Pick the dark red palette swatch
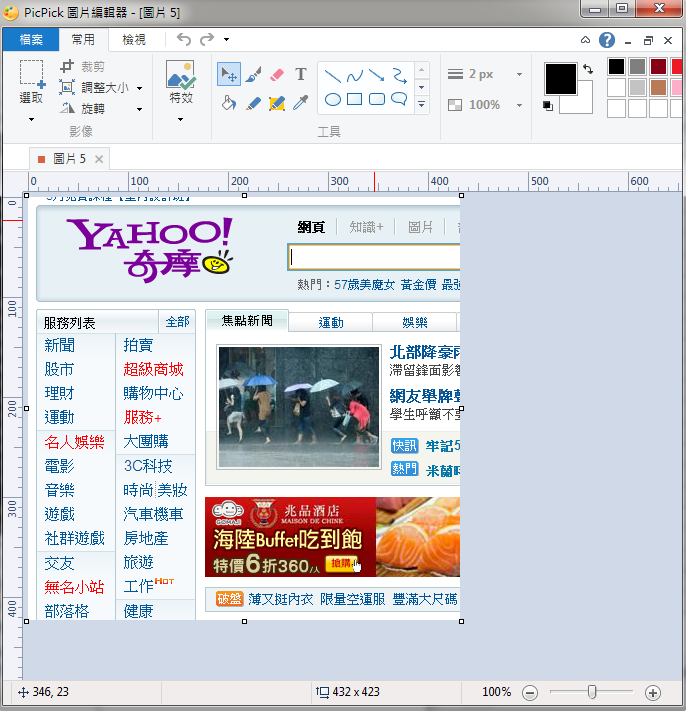 pyautogui.click(x=658, y=67)
